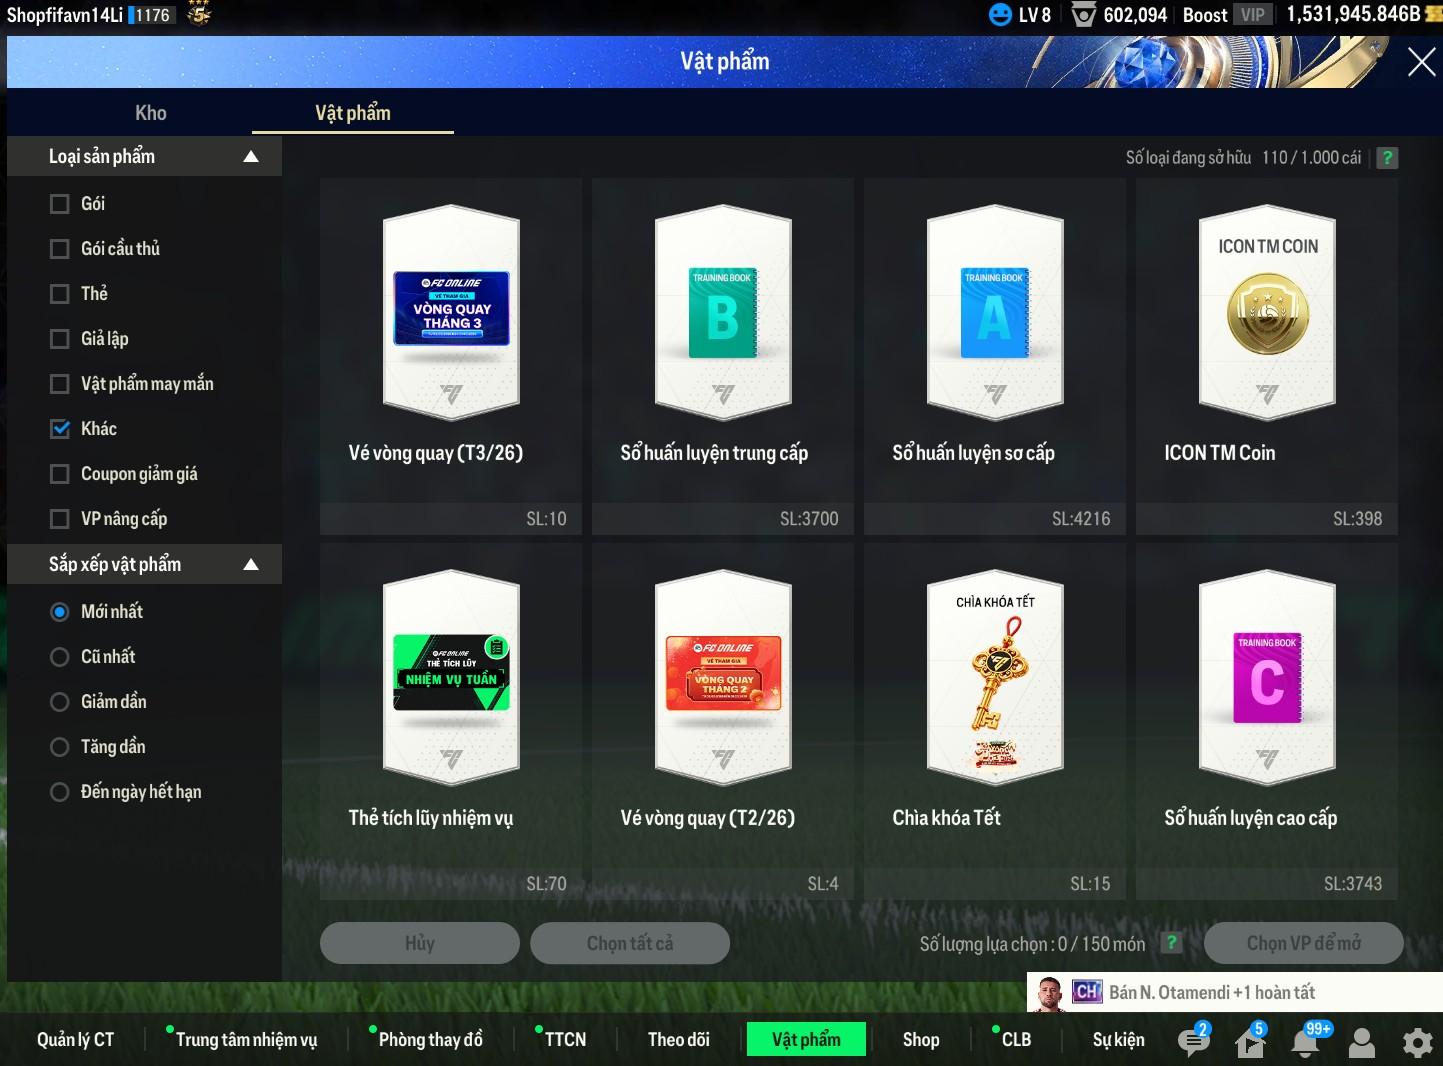
Task: Click the Chọn VP để mở button
Action: pyautogui.click(x=1303, y=943)
